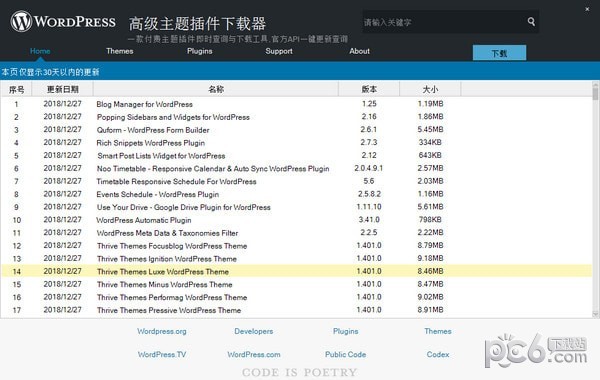Click version 2.0.4.9.1 cell
Viewport: 600px width, 380px height.
click(368, 168)
